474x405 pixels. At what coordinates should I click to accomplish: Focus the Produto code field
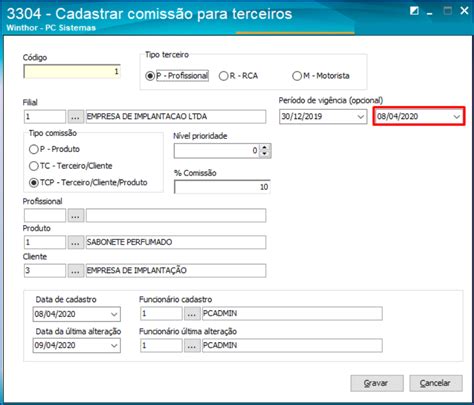point(45,242)
